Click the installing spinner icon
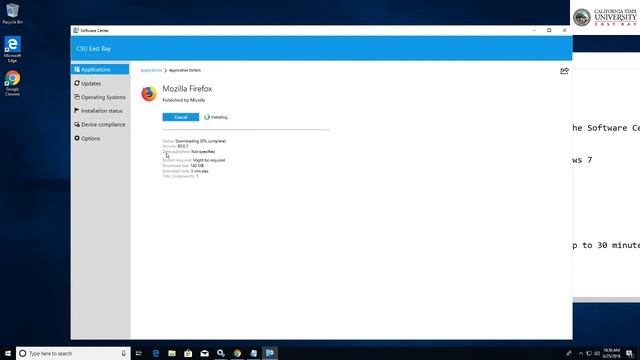This screenshot has height=360, width=640. click(x=207, y=117)
